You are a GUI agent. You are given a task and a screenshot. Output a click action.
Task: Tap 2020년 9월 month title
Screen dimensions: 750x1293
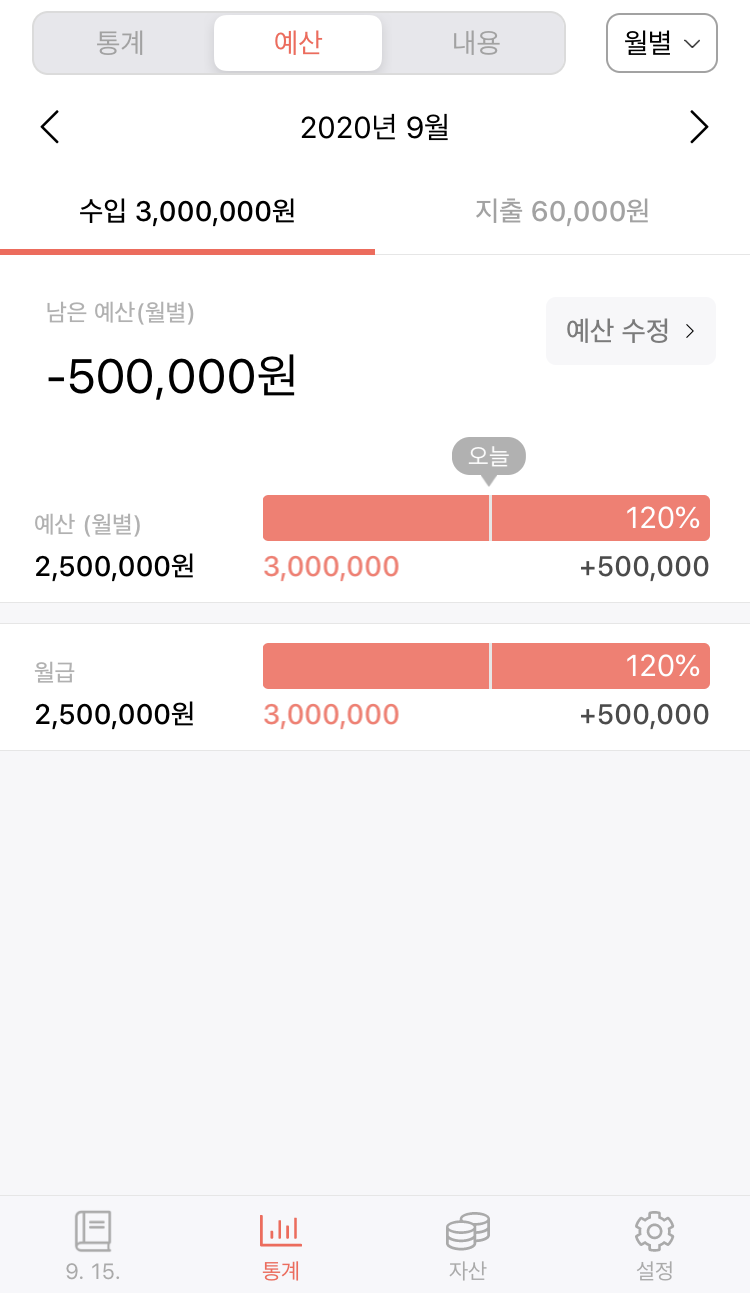pos(375,128)
